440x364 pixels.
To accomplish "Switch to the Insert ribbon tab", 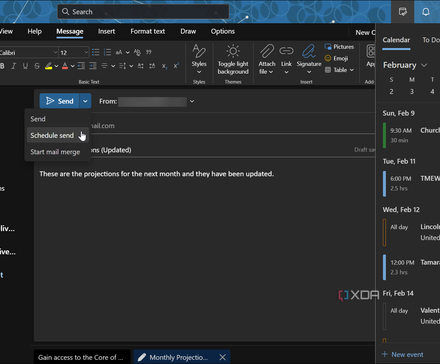I will tap(106, 31).
